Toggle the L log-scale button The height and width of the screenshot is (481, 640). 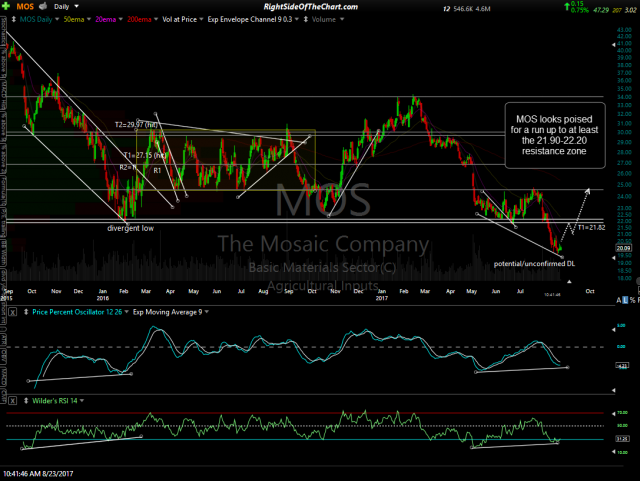[625, 301]
